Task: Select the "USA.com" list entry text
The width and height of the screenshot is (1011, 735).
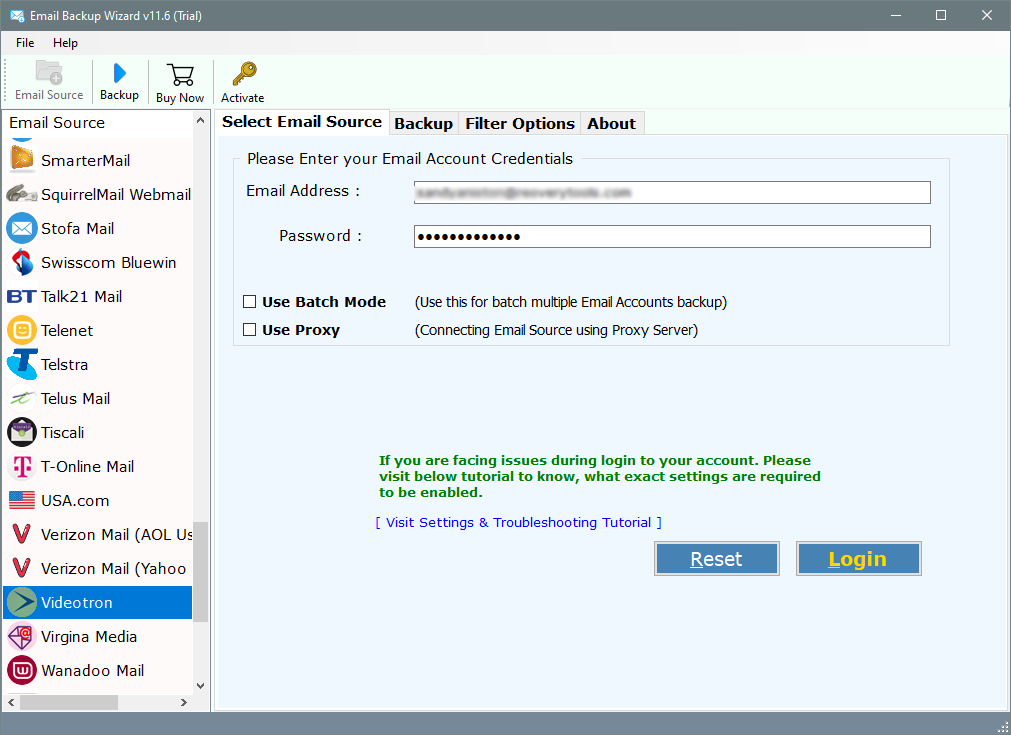Action: pos(75,500)
